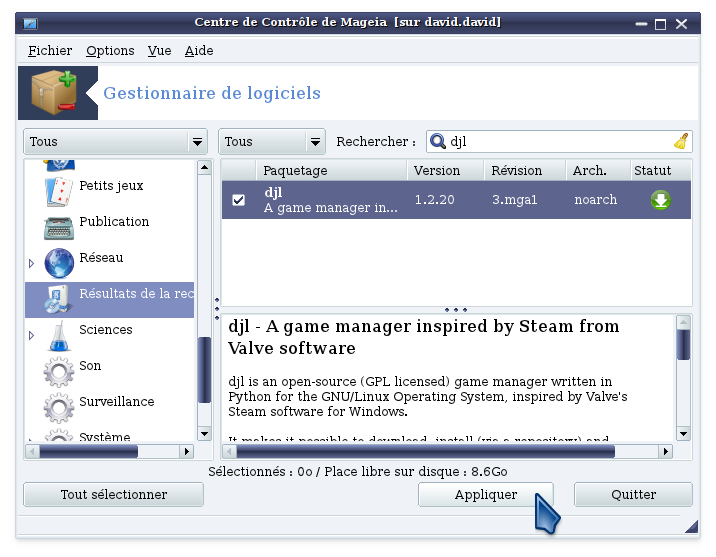Screen dimensions: 716x557
Task: Clear the search with the broom icon
Action: [x=681, y=141]
